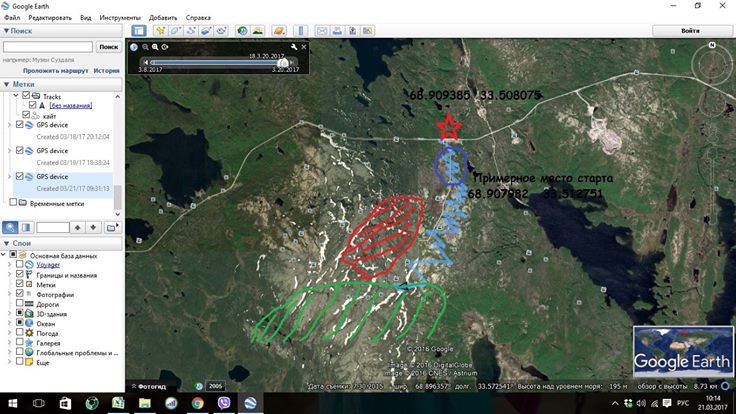
Task: Open the historical imagery clock icon
Action: tap(242, 31)
